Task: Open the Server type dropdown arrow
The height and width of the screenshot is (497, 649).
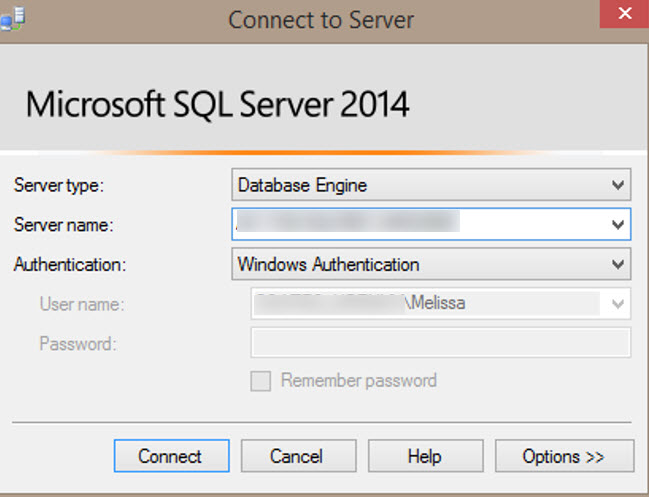Action: 618,185
